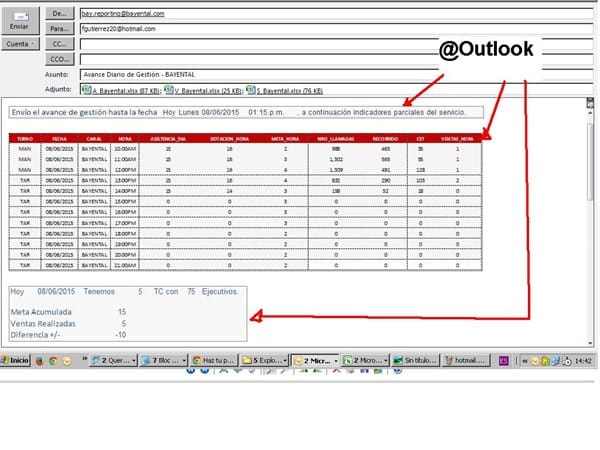Switch to 'Sin título...' taskbar window
Viewport: 600px width, 450px height.
(x=416, y=360)
